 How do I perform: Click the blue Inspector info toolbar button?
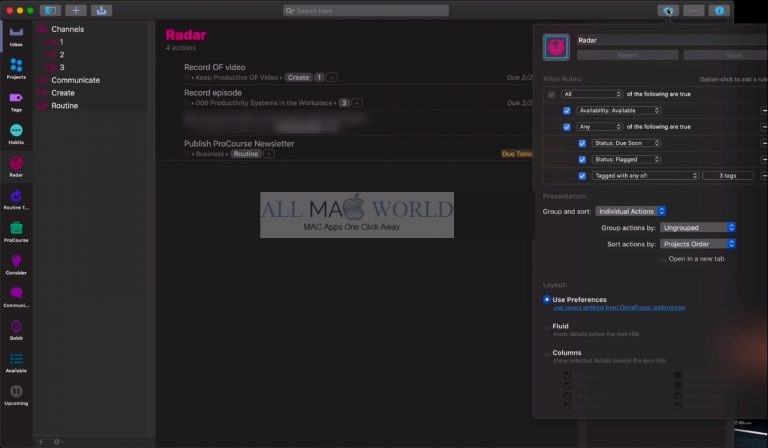pyautogui.click(x=719, y=10)
